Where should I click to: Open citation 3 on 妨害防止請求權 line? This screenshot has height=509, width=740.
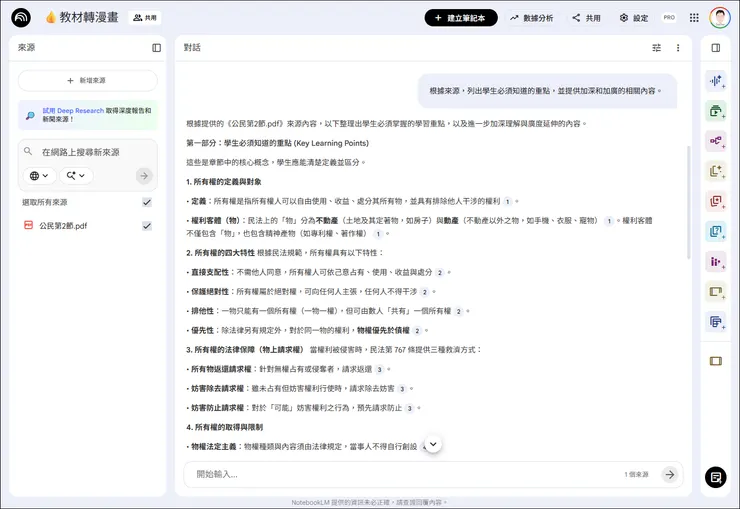[409, 408]
